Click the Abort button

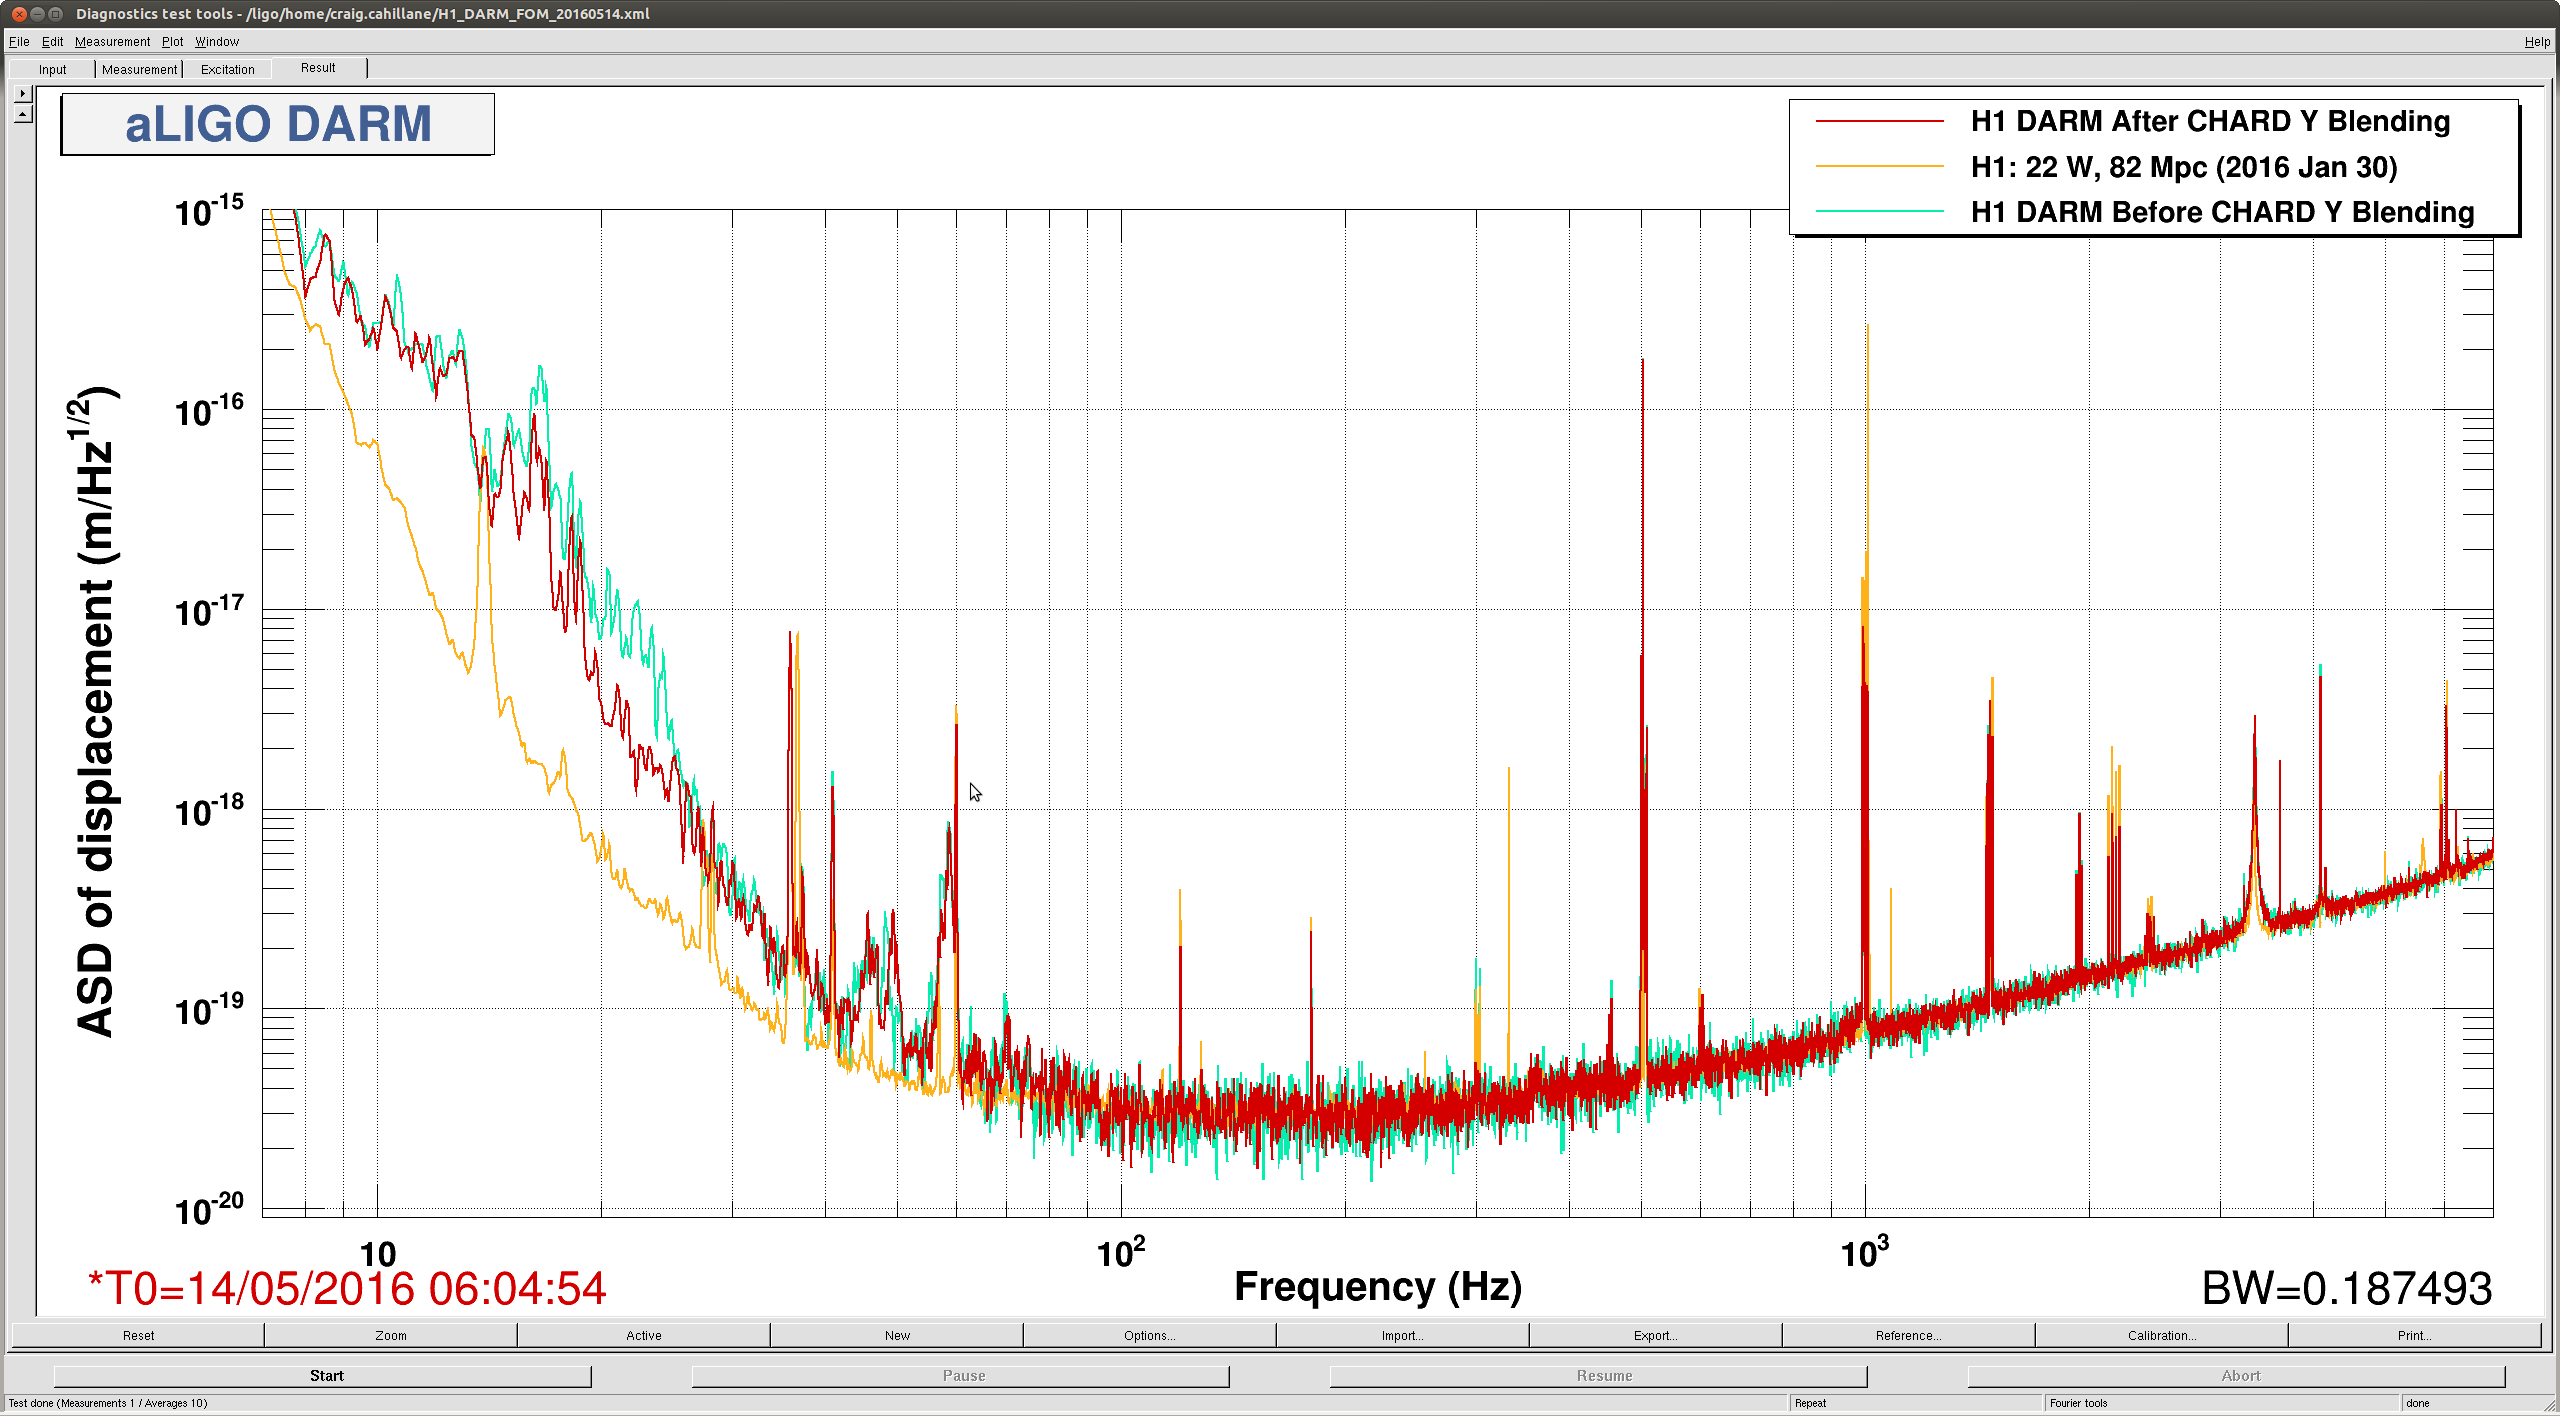(2237, 1376)
